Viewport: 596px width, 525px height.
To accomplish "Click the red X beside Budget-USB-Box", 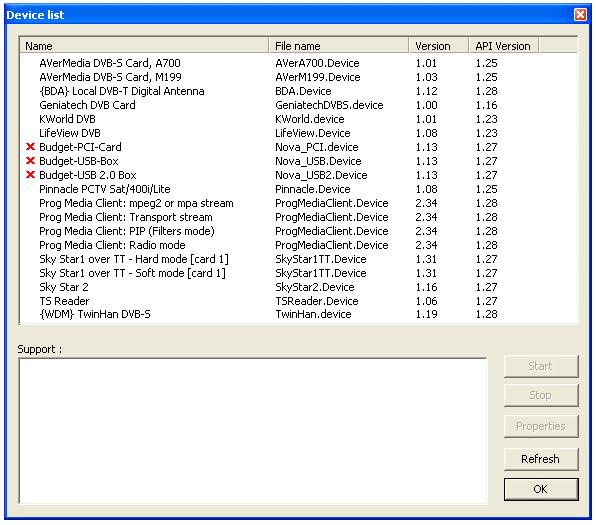I will click(30, 161).
